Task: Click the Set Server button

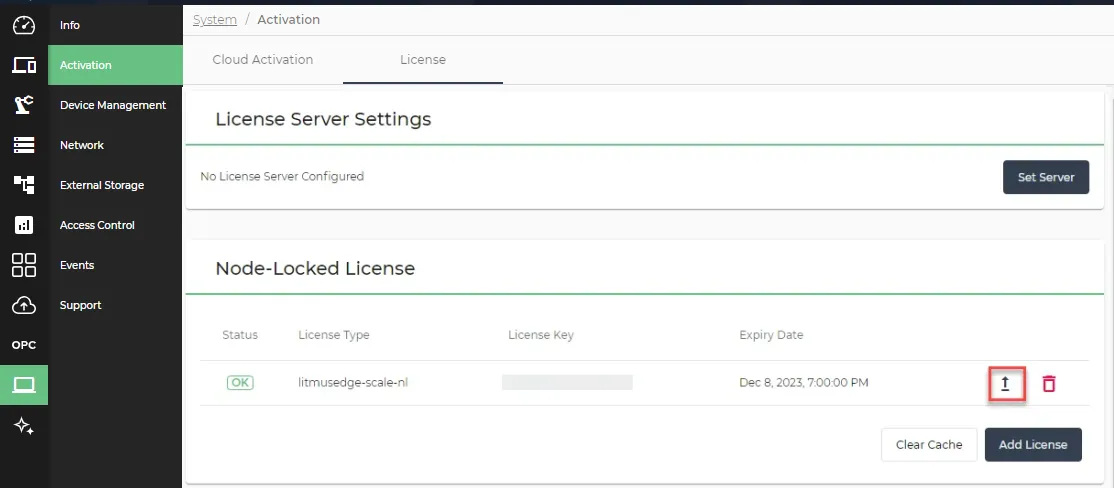Action: pyautogui.click(x=1046, y=177)
